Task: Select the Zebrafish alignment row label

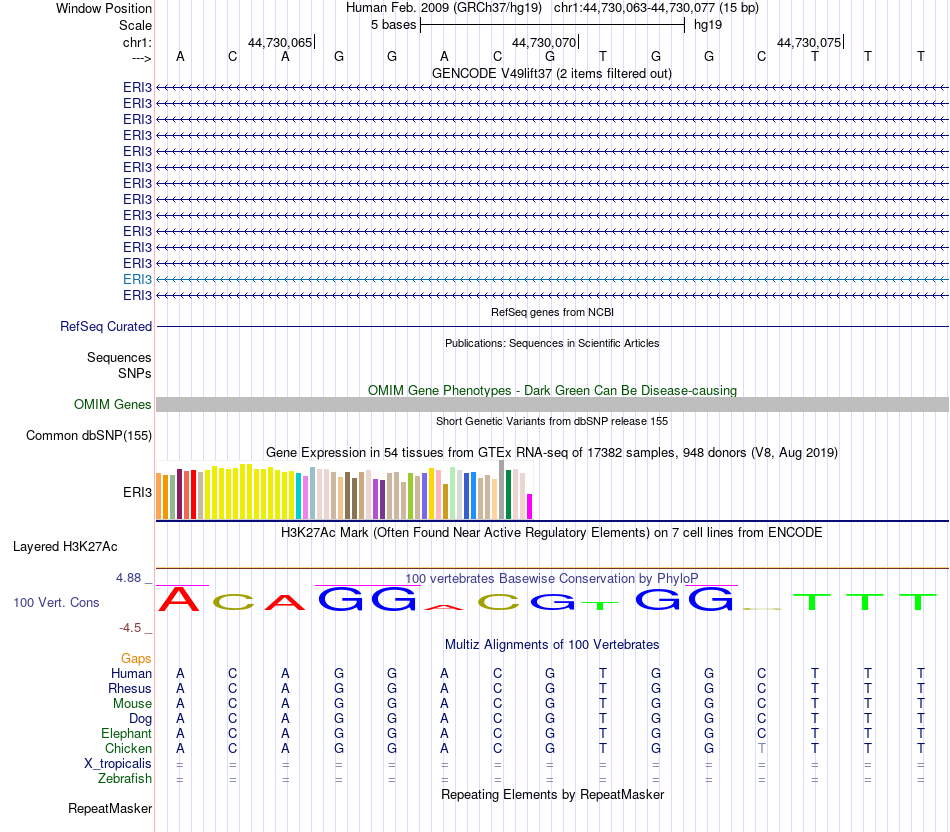Action: (x=125, y=779)
